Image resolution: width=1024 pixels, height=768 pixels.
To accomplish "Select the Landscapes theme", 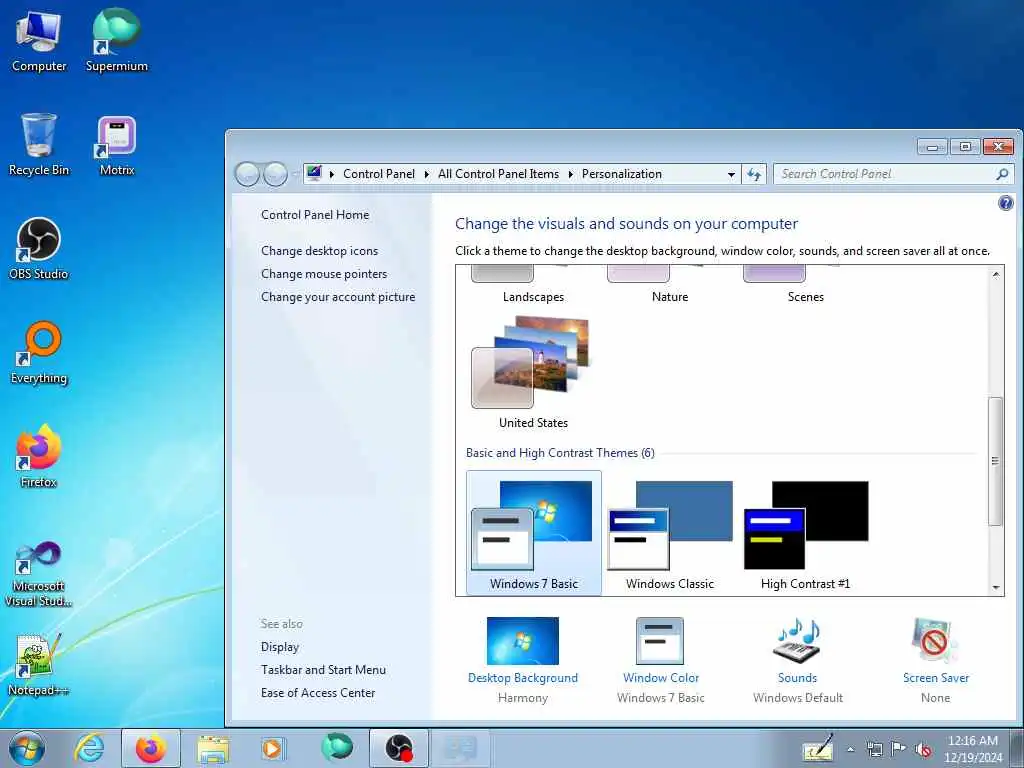I will tap(534, 285).
